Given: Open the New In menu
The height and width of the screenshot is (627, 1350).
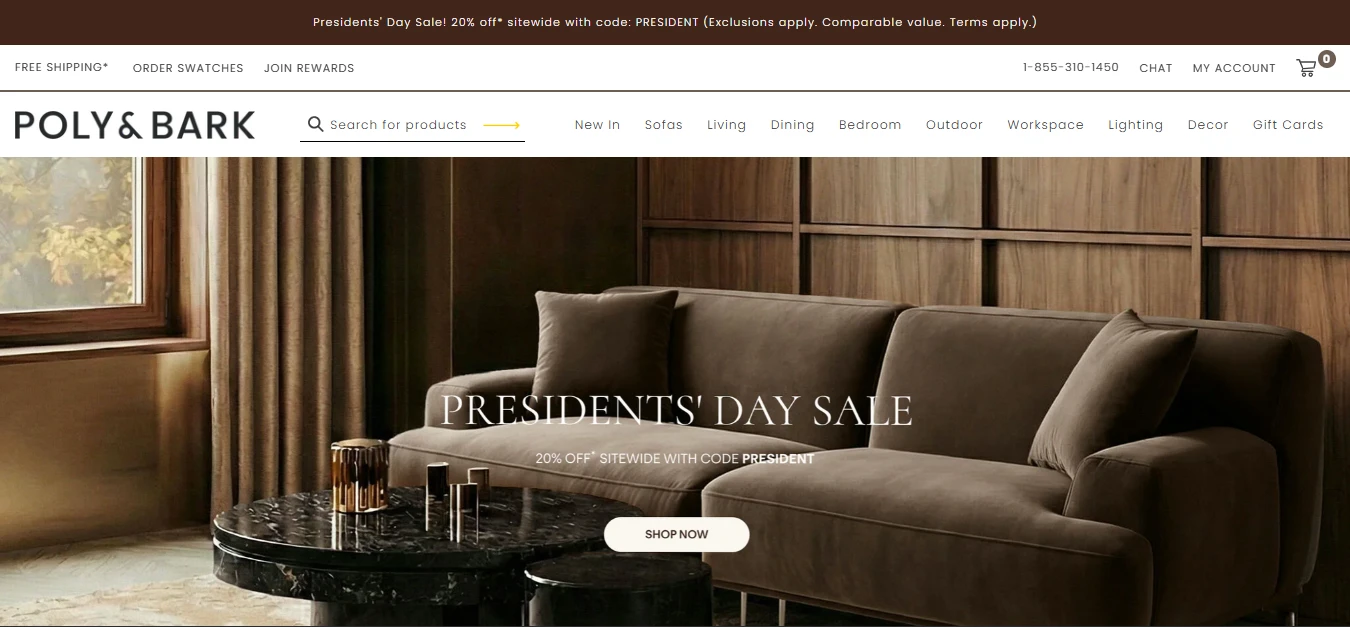Looking at the screenshot, I should point(597,125).
